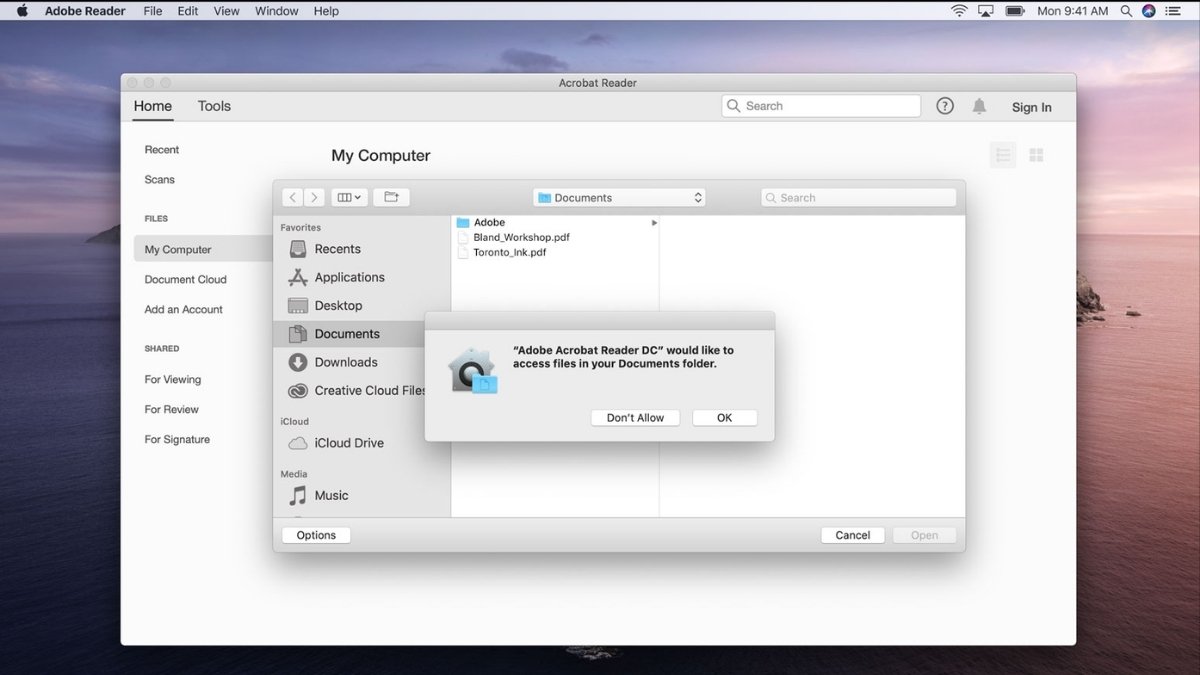Image resolution: width=1200 pixels, height=675 pixels.
Task: Click Don't Allow in the permission dialog
Action: (635, 418)
